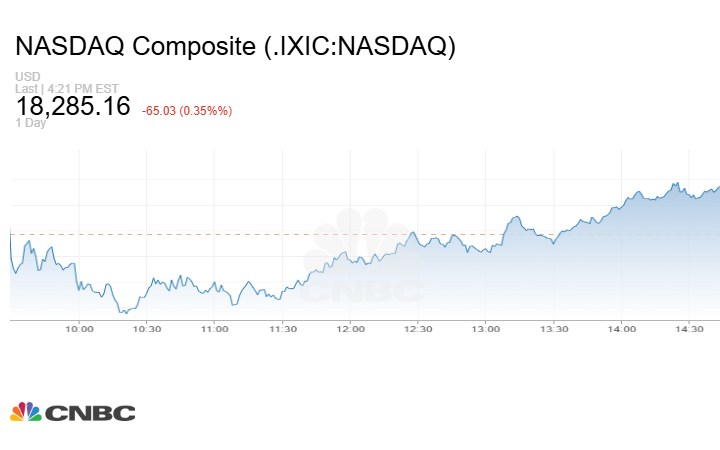720x450 pixels.
Task: Click the 11:00 time axis label
Action: 214,329
